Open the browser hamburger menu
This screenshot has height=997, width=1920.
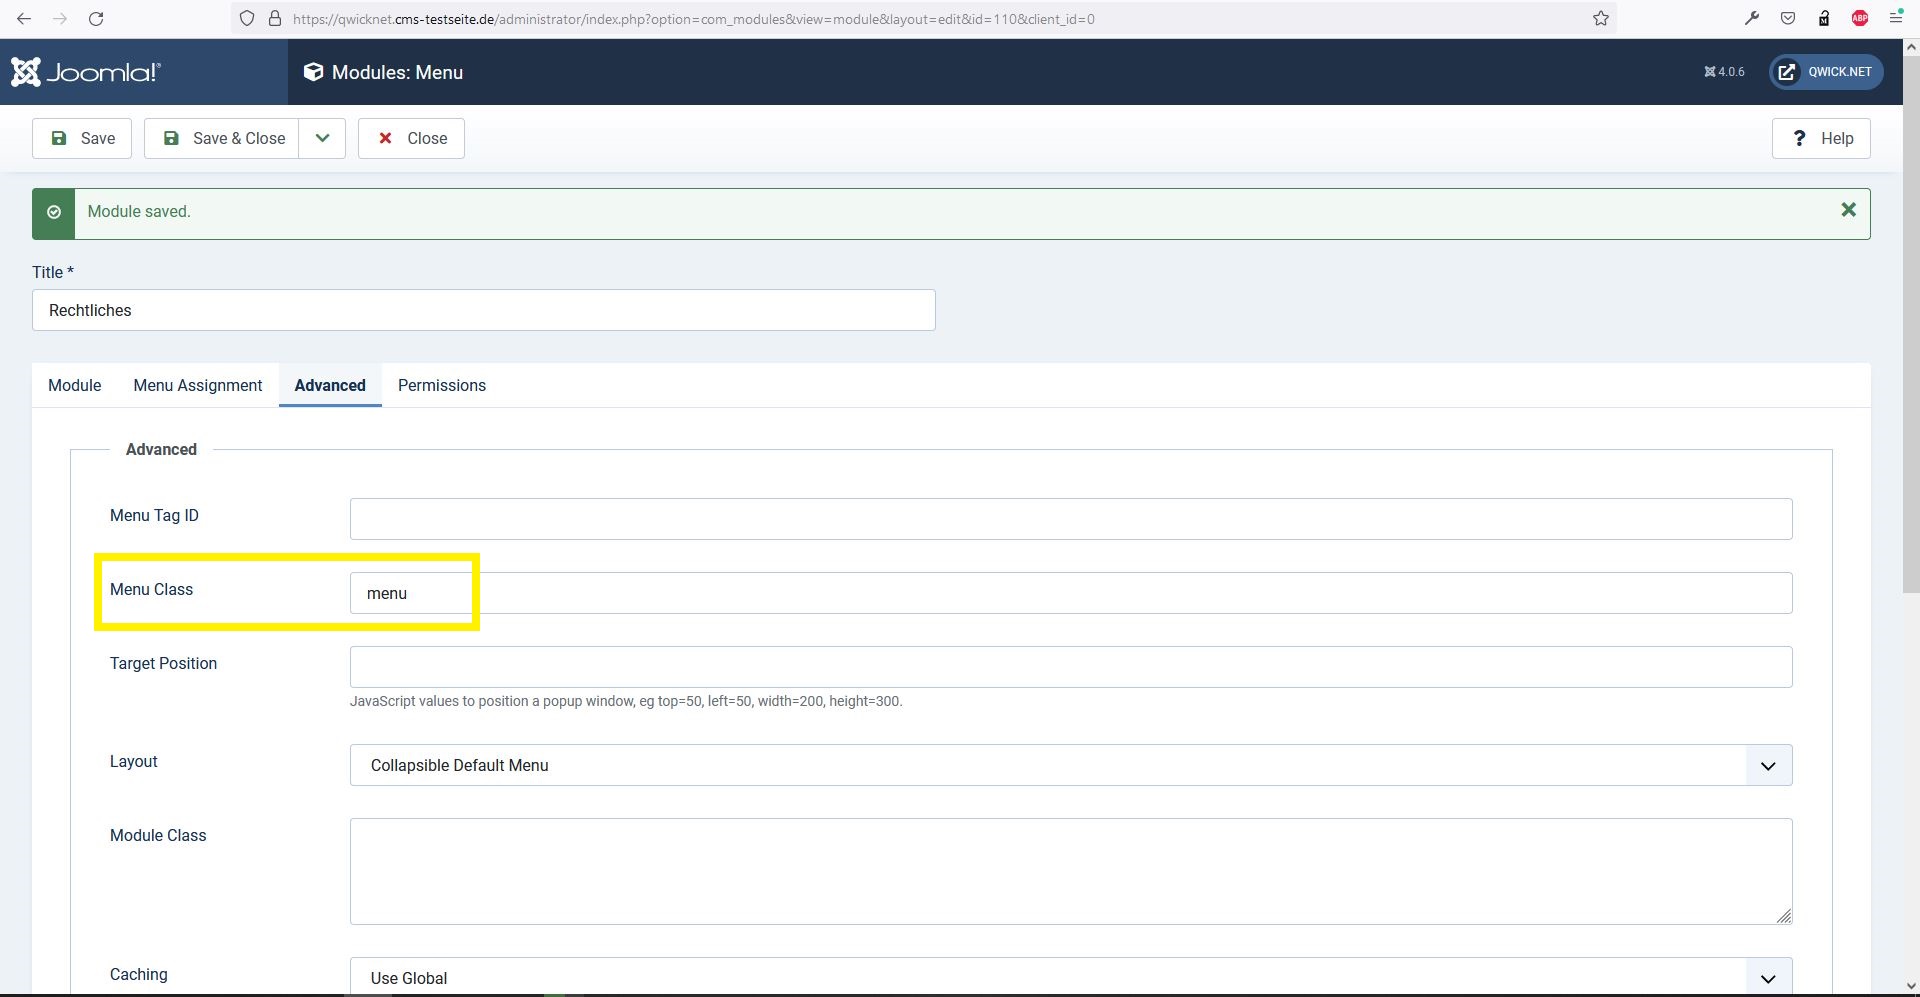pos(1896,19)
